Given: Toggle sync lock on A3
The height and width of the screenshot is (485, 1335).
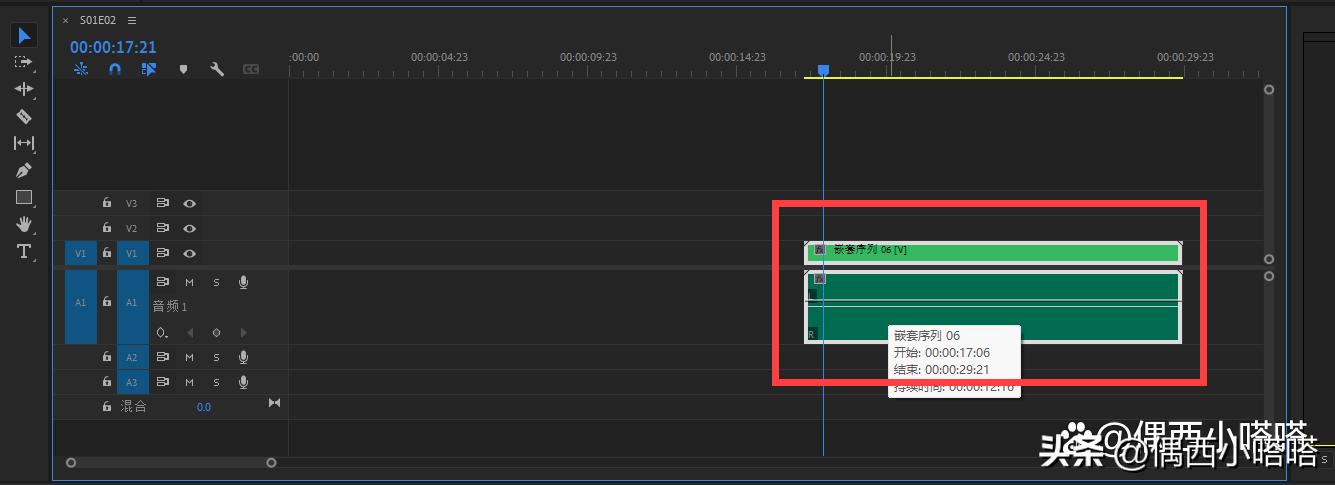Looking at the screenshot, I should coord(163,382).
